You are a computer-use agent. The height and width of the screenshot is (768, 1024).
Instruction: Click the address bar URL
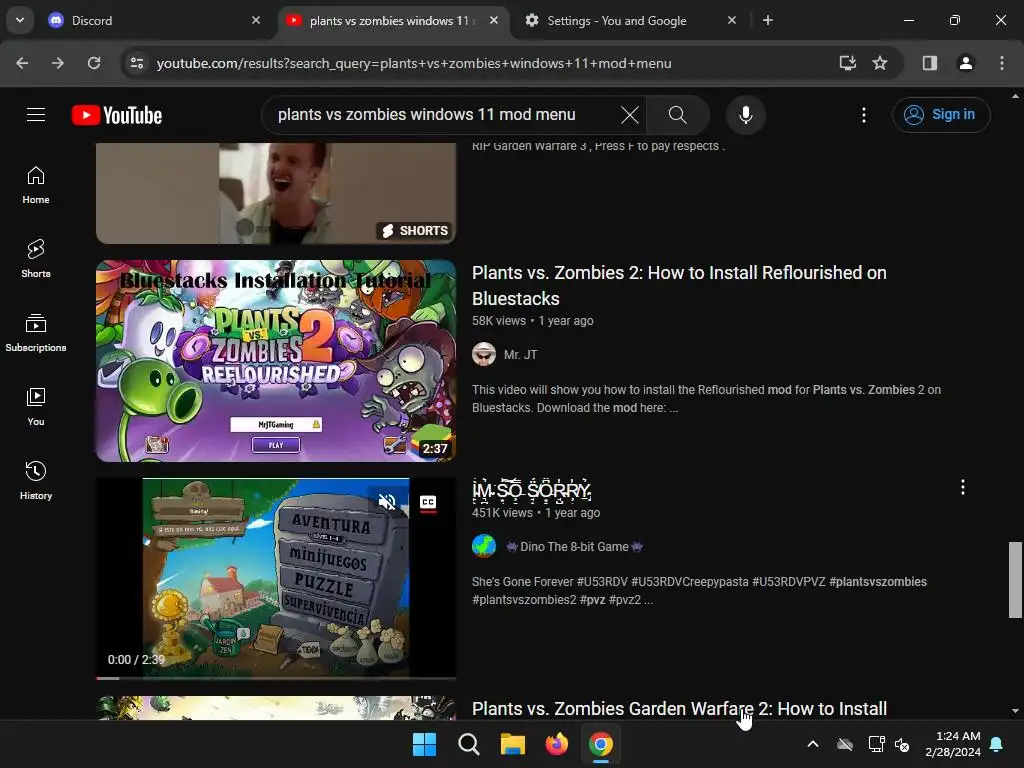click(x=414, y=63)
